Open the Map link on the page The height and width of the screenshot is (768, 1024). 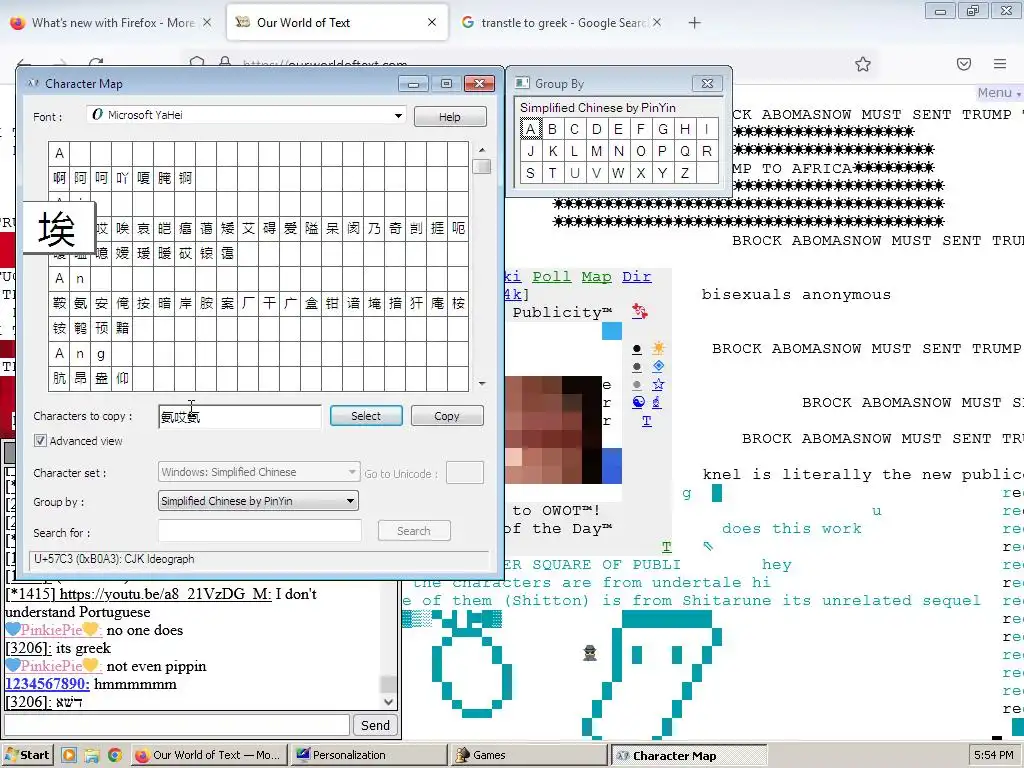[x=596, y=276]
